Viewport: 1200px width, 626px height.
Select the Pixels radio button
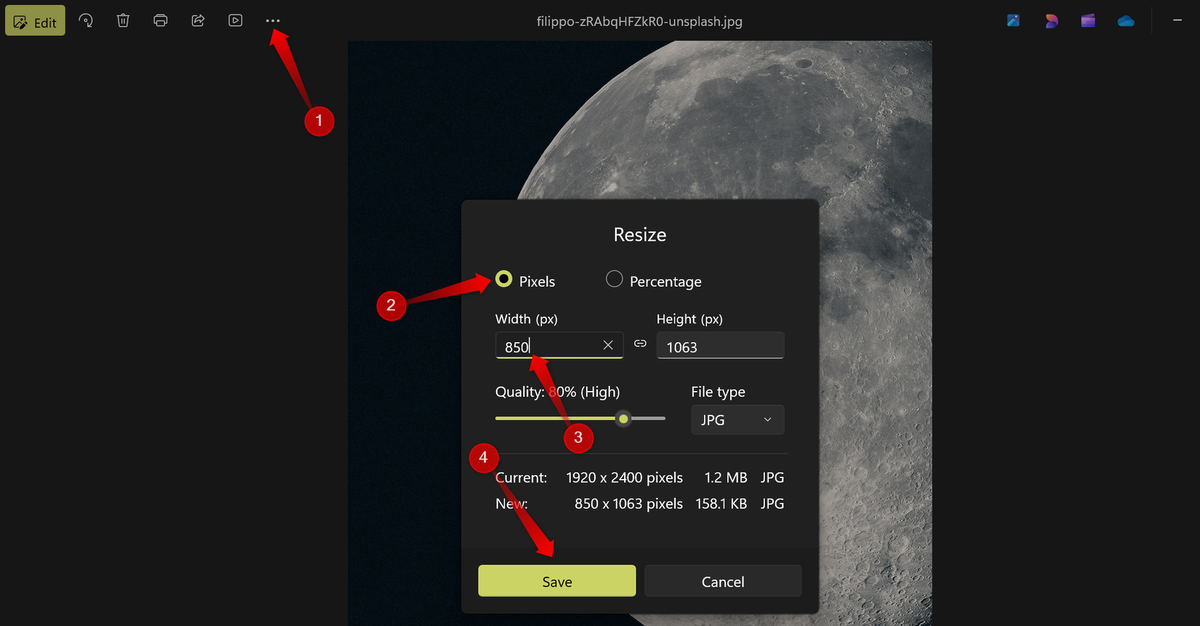504,280
